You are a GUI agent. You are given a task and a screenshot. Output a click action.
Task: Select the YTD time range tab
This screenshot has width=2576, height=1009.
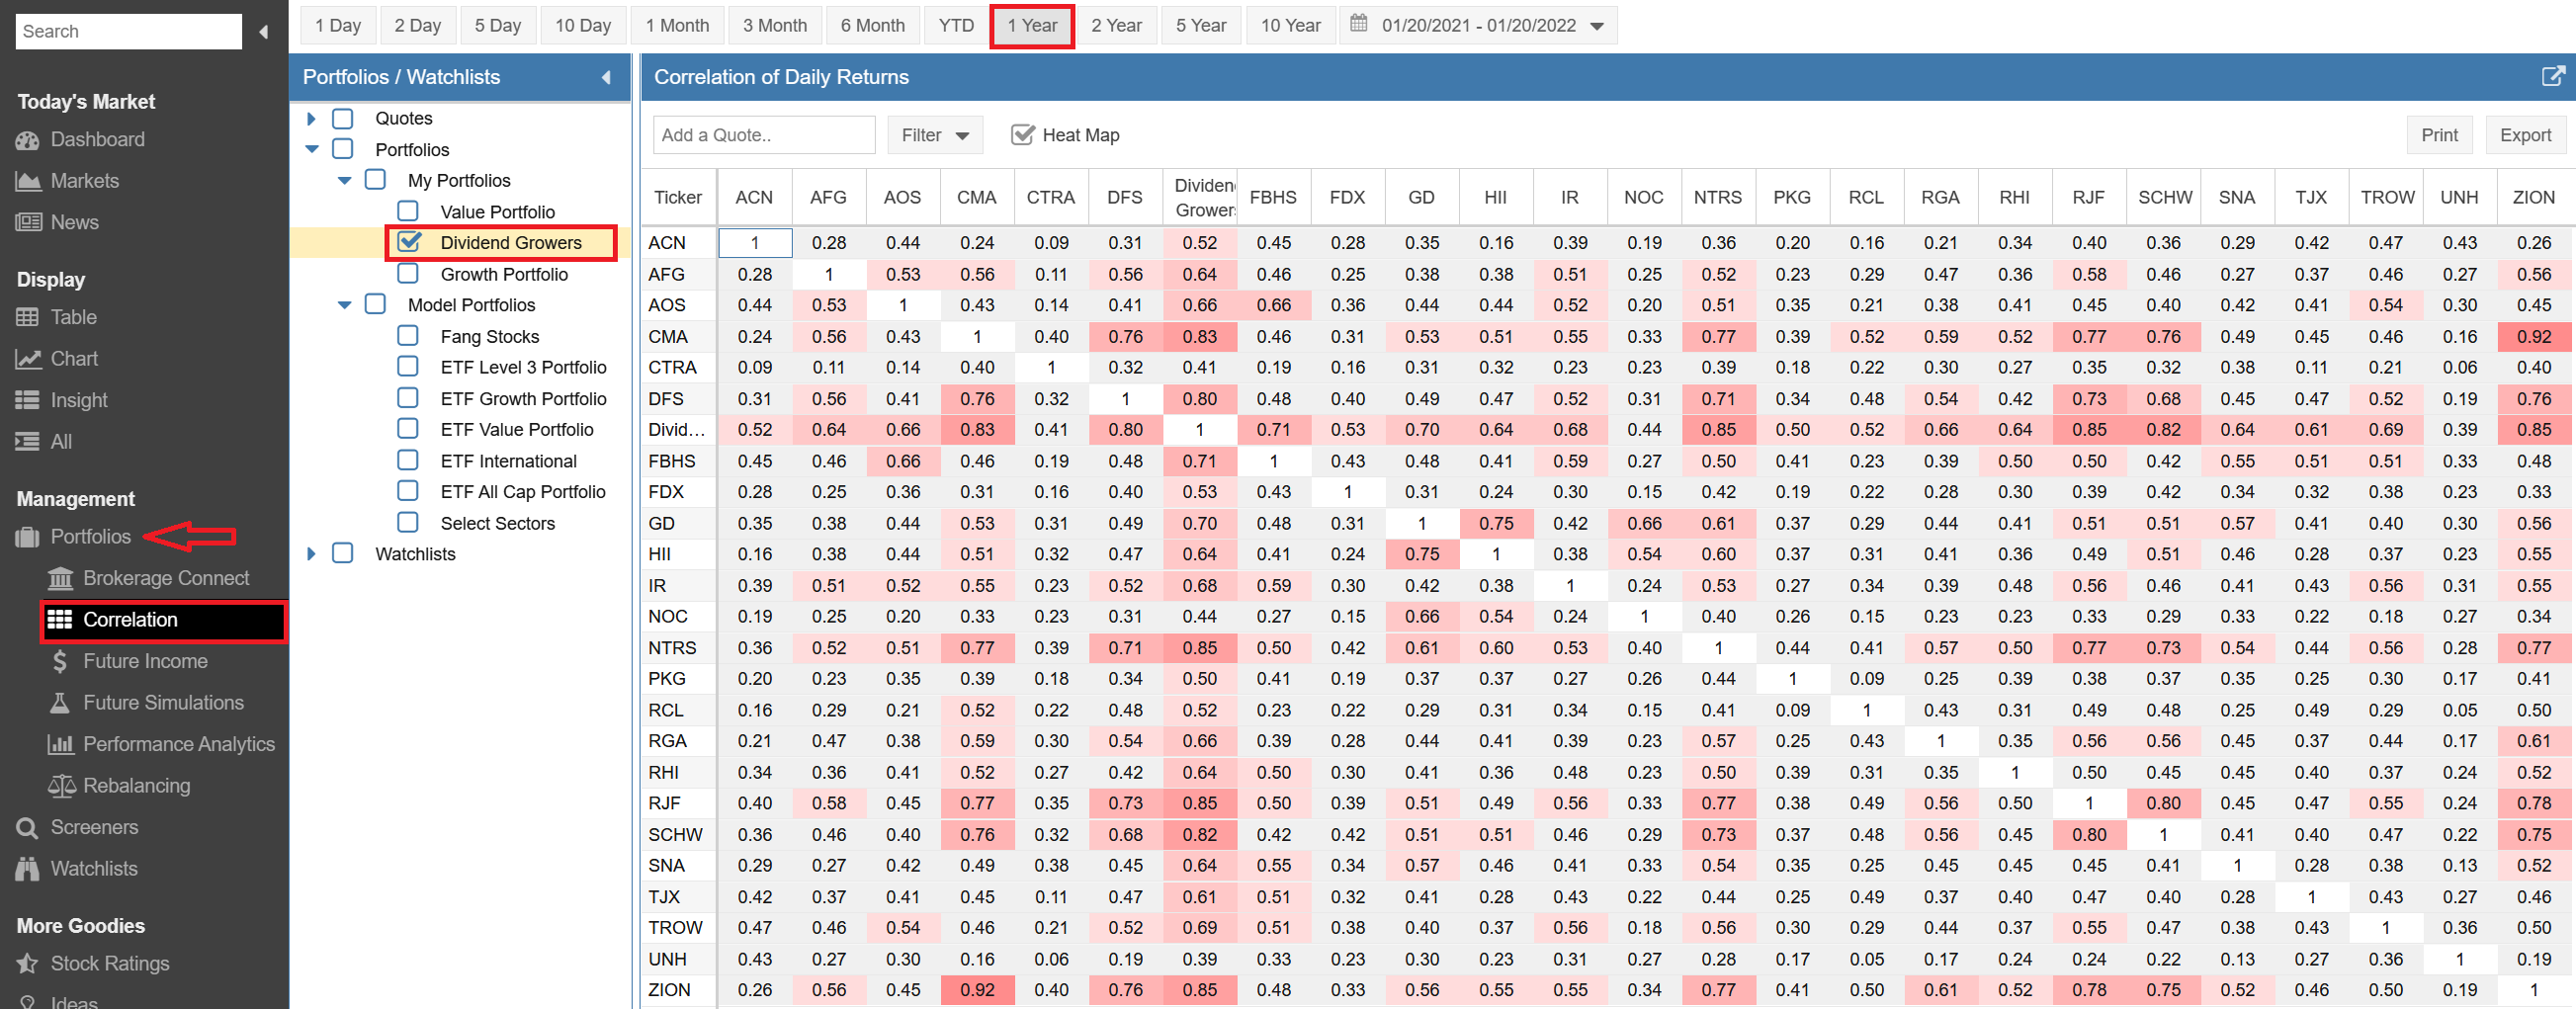[x=955, y=26]
